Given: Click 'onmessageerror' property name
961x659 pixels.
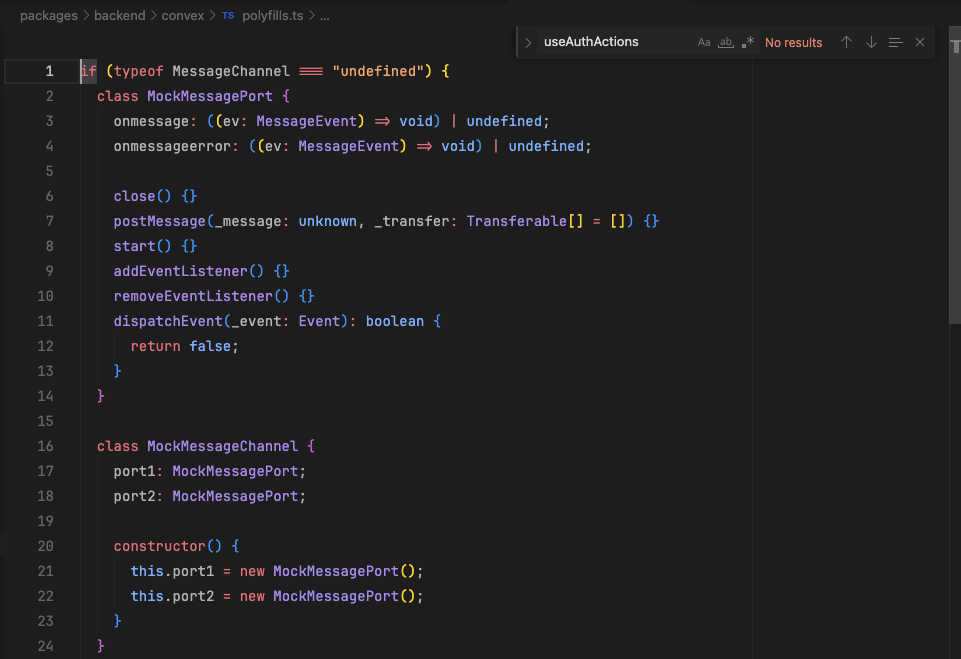Looking at the screenshot, I should (x=172, y=147).
